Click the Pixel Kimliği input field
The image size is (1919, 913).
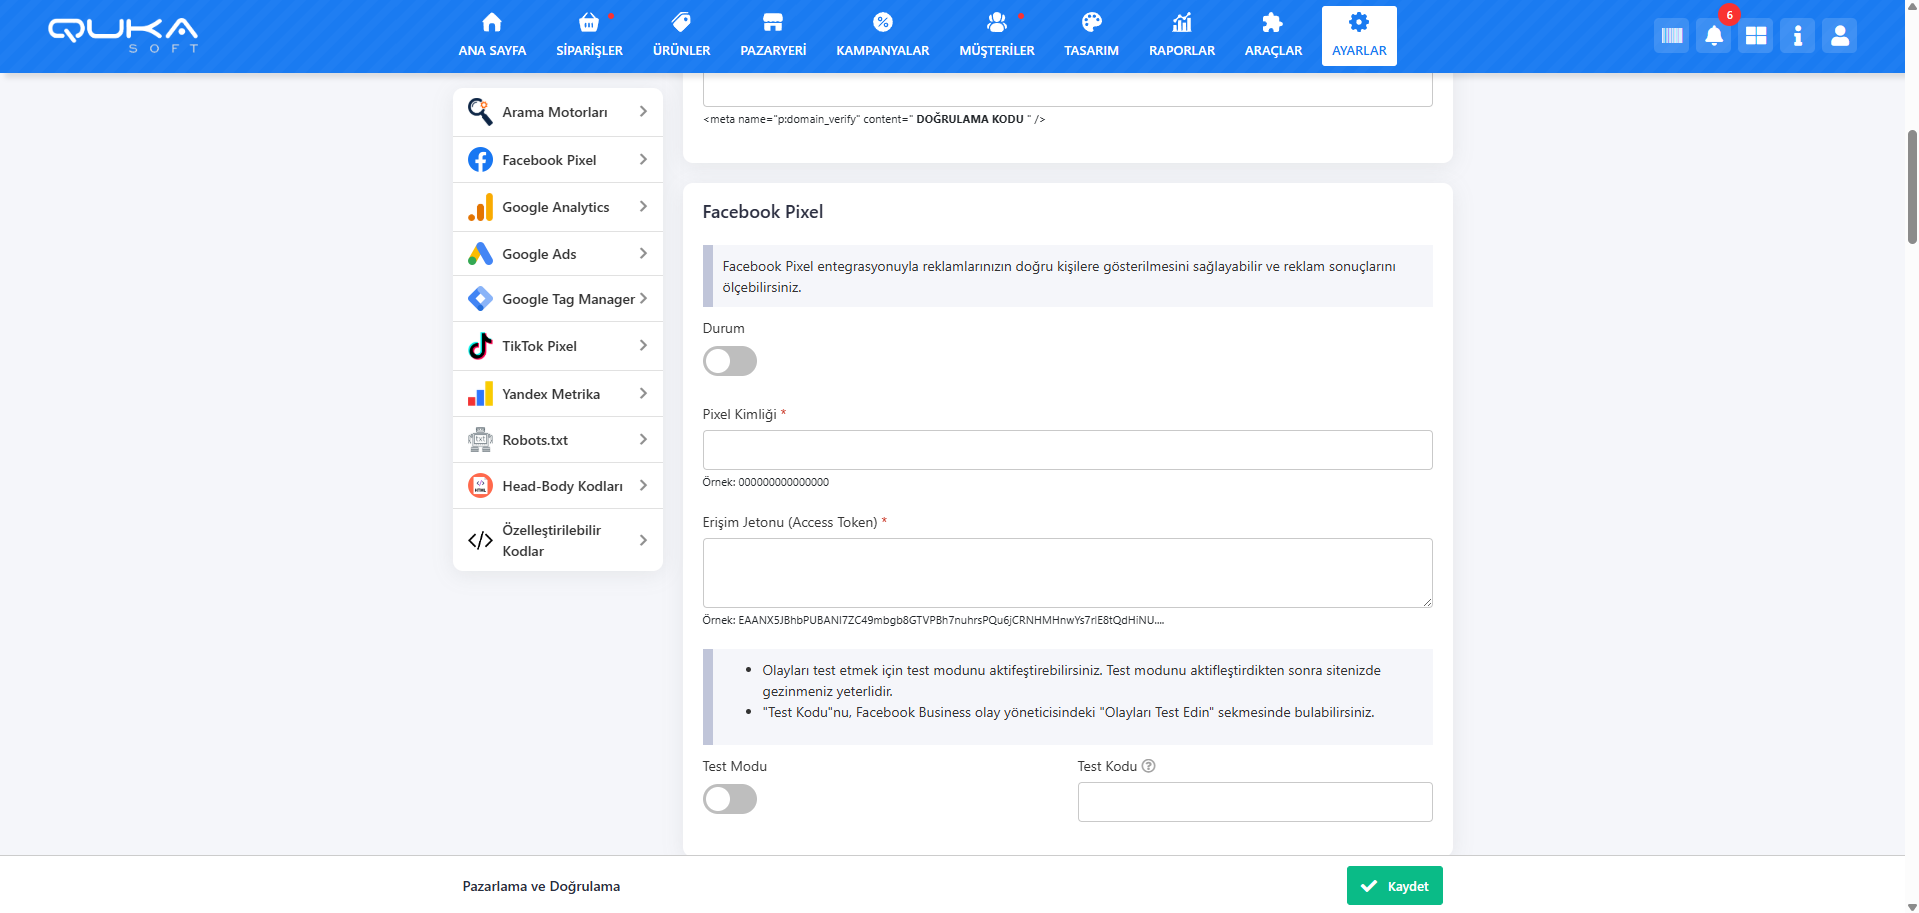coord(1067,450)
